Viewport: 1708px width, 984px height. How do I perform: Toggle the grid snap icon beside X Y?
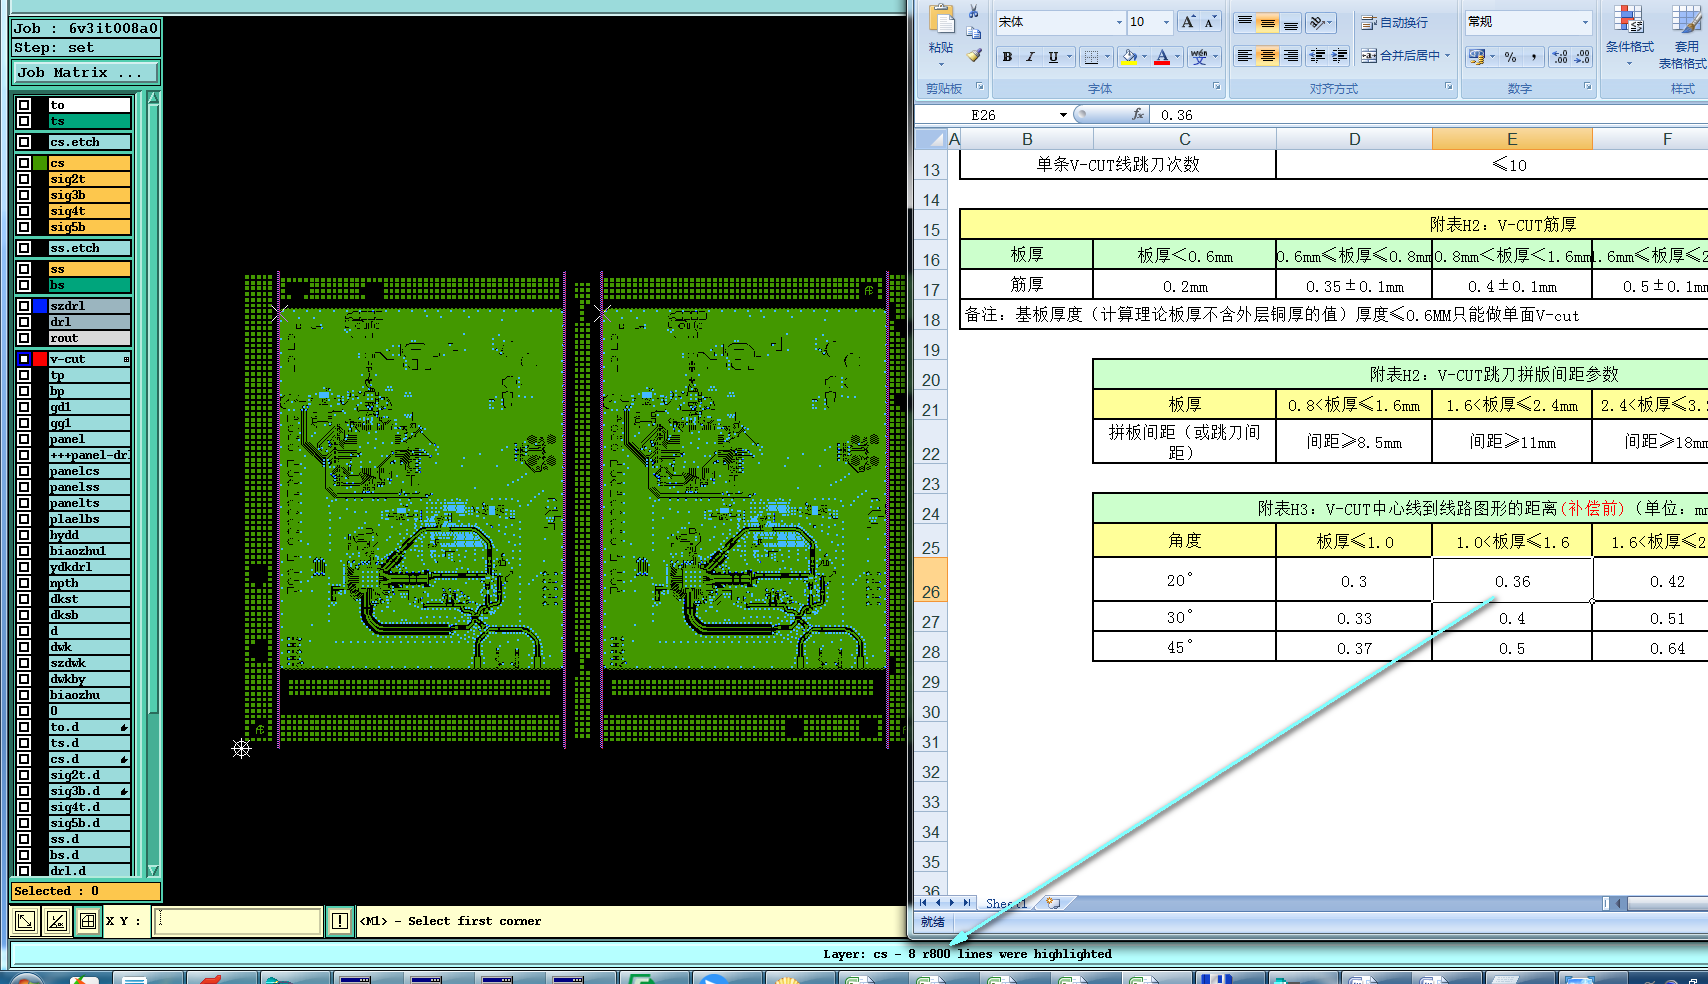[x=88, y=921]
